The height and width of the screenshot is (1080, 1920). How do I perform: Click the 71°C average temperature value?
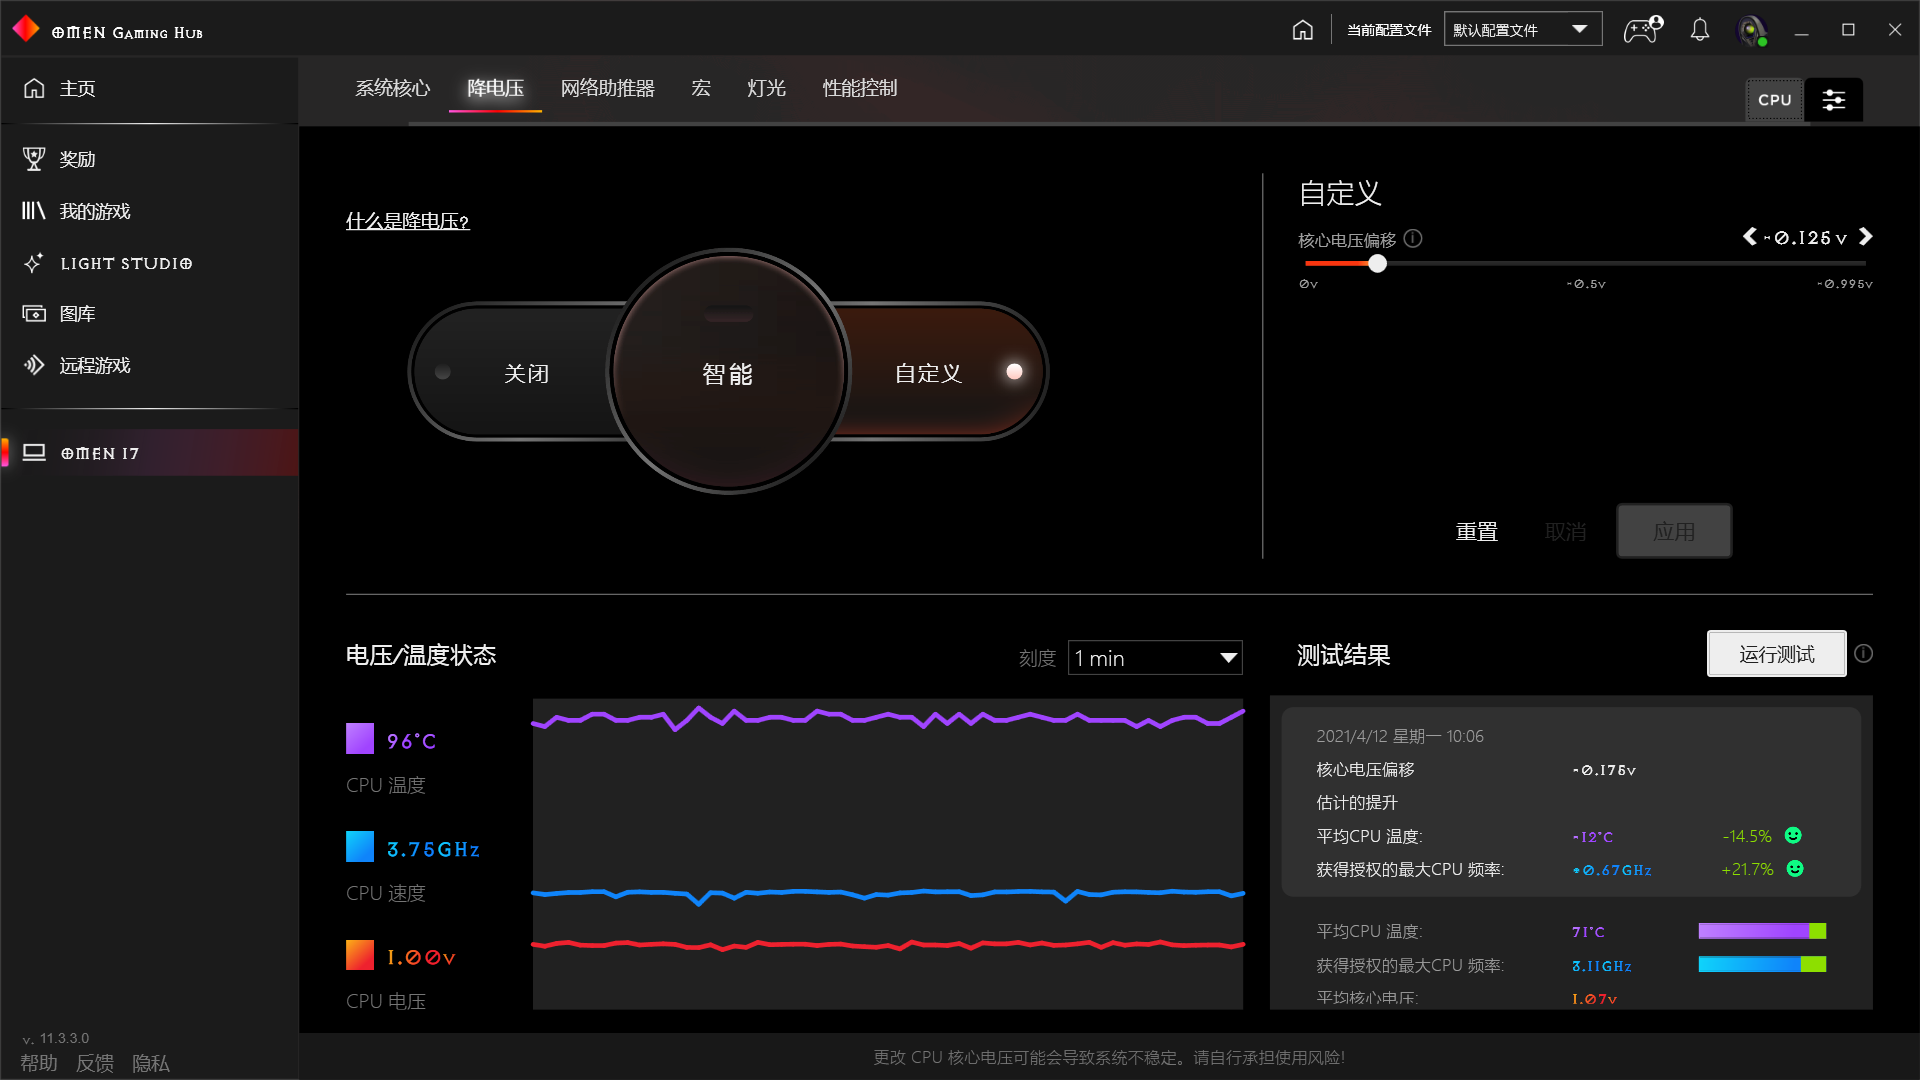point(1588,932)
